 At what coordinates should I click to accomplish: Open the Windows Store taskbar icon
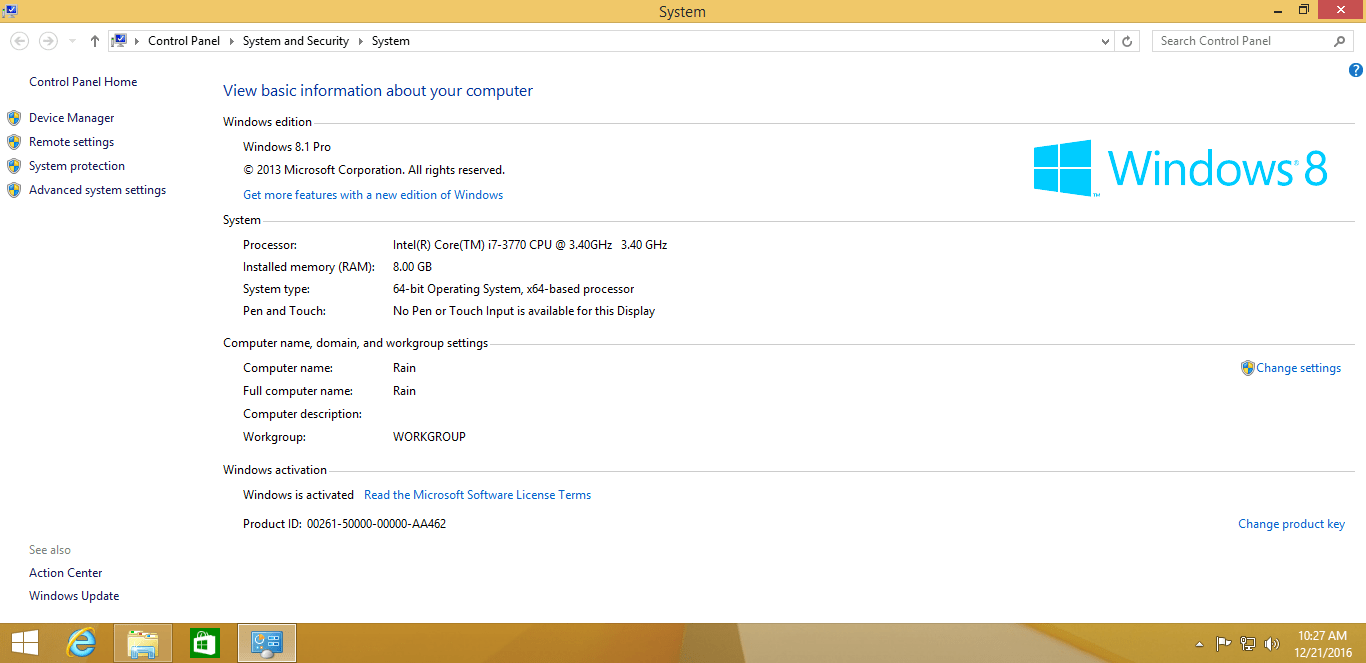(x=205, y=643)
